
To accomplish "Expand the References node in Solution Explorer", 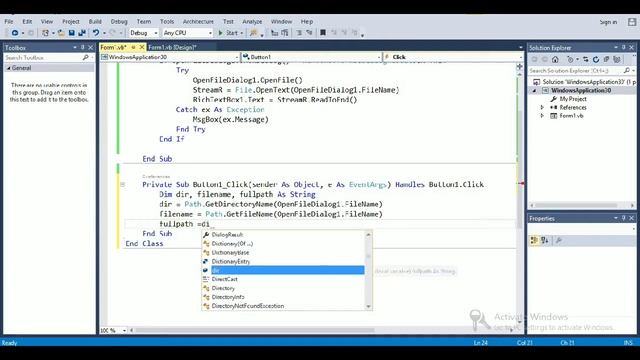I will 542,107.
